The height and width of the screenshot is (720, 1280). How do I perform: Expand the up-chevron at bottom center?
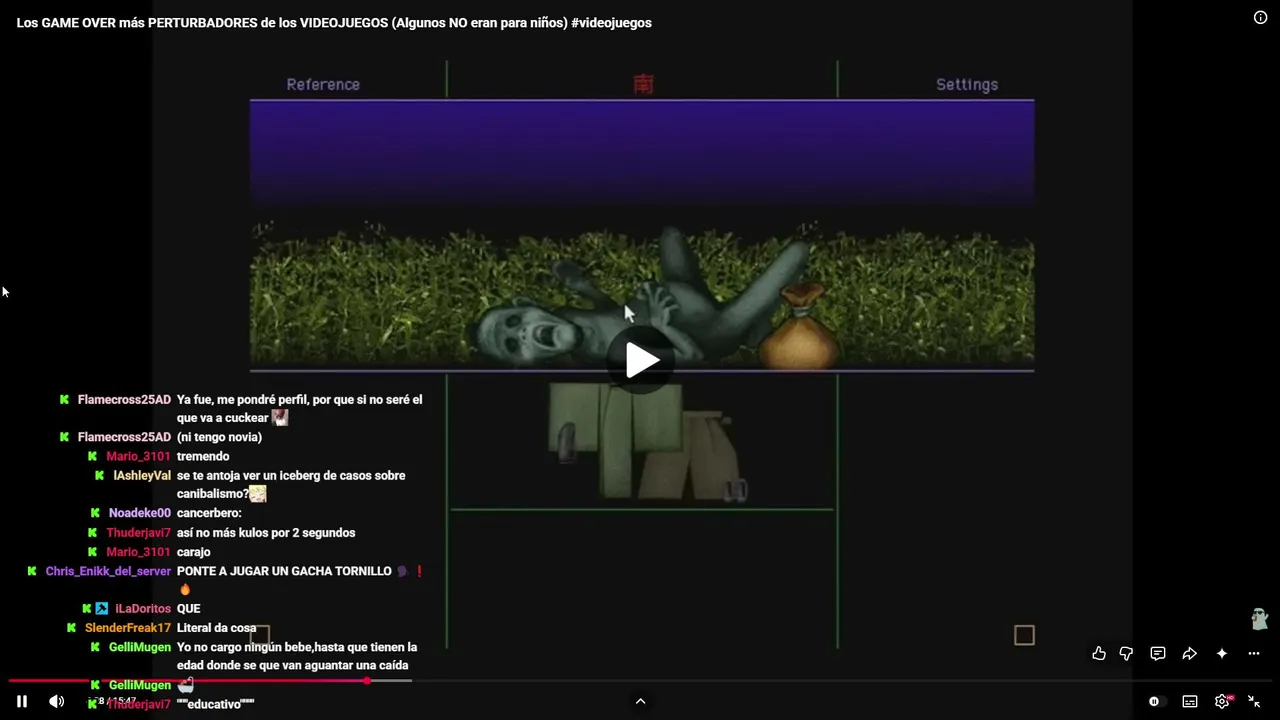click(x=641, y=702)
